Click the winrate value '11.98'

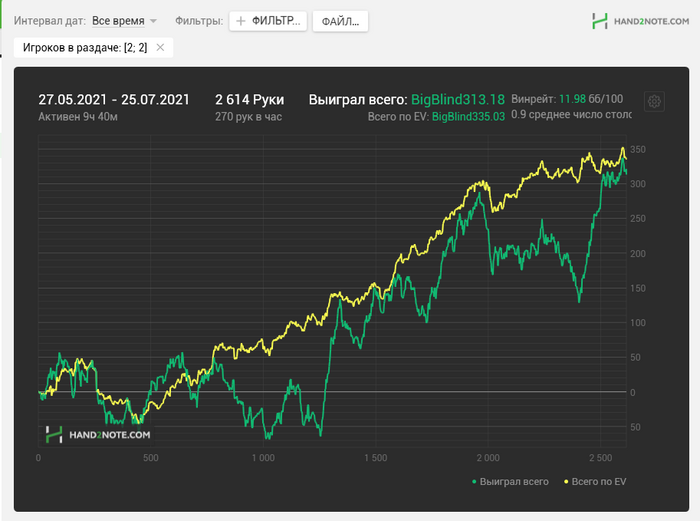572,99
